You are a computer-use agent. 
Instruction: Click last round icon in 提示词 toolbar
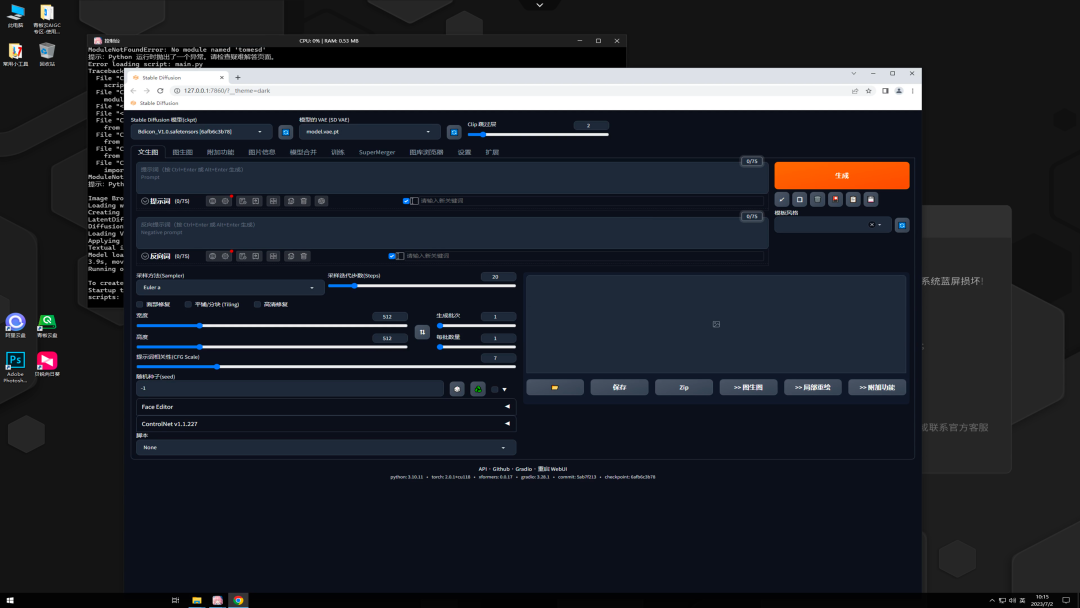coord(322,201)
